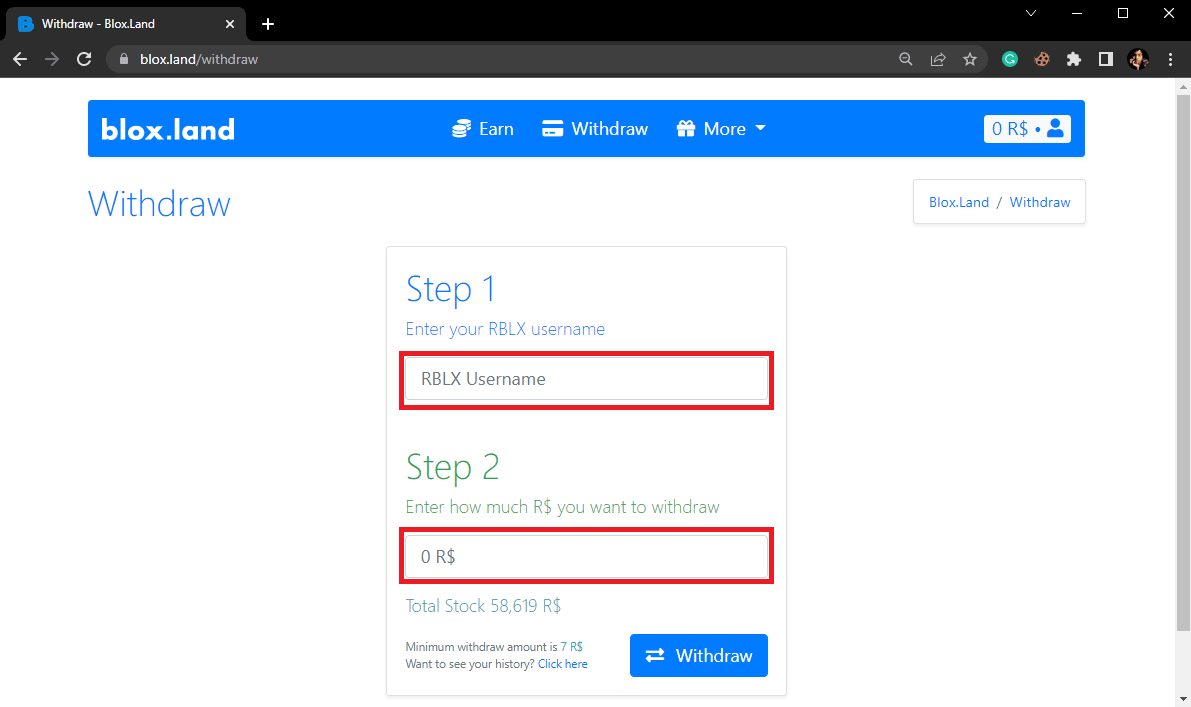The width and height of the screenshot is (1191, 707).
Task: Select the Withdraw - Blox.Land browser tab
Action: click(126, 24)
